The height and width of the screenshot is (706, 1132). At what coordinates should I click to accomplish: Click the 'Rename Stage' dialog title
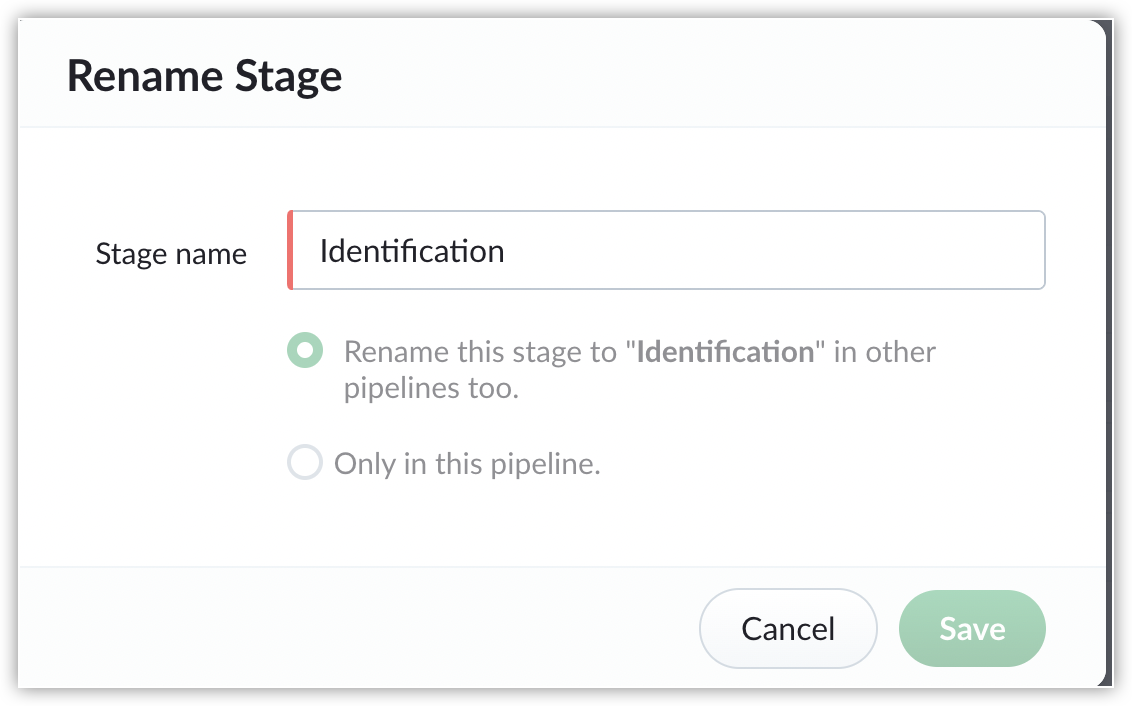pos(204,76)
